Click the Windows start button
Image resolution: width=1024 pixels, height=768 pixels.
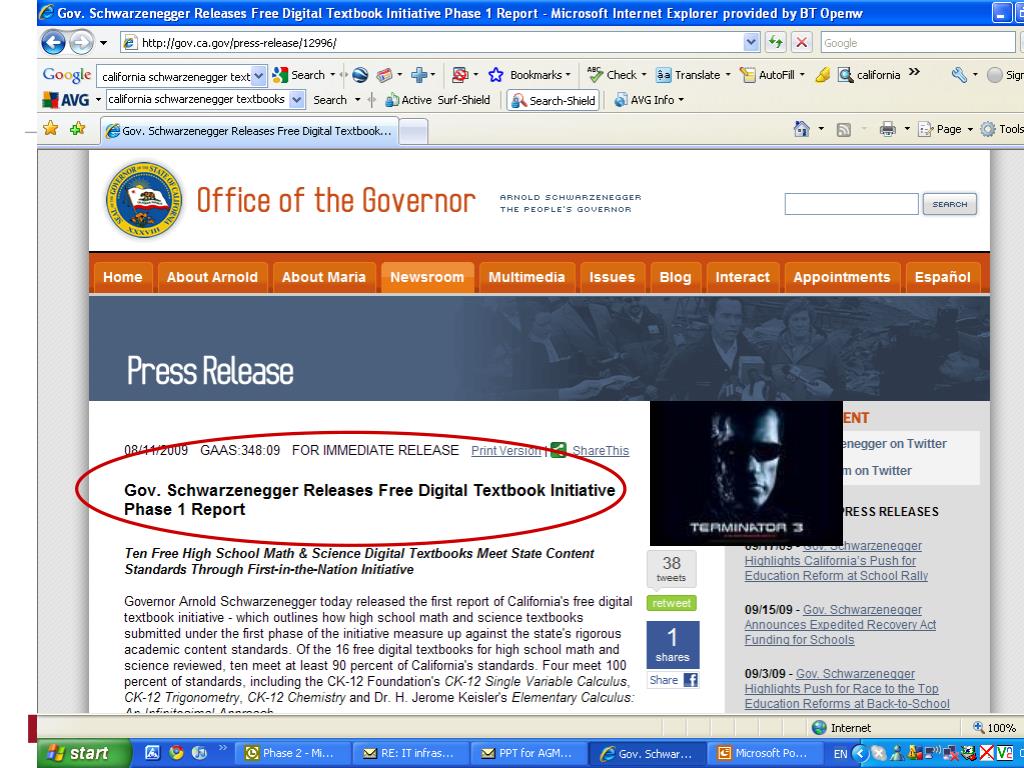pos(84,754)
